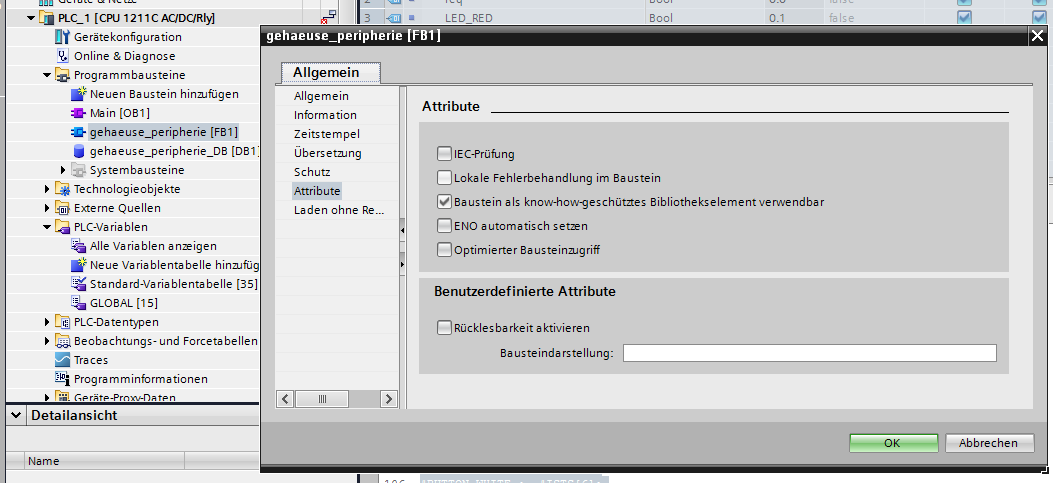Click the gehaeuse_peripherie_DB [DB1] database icon
The image size is (1053, 483).
point(79,151)
